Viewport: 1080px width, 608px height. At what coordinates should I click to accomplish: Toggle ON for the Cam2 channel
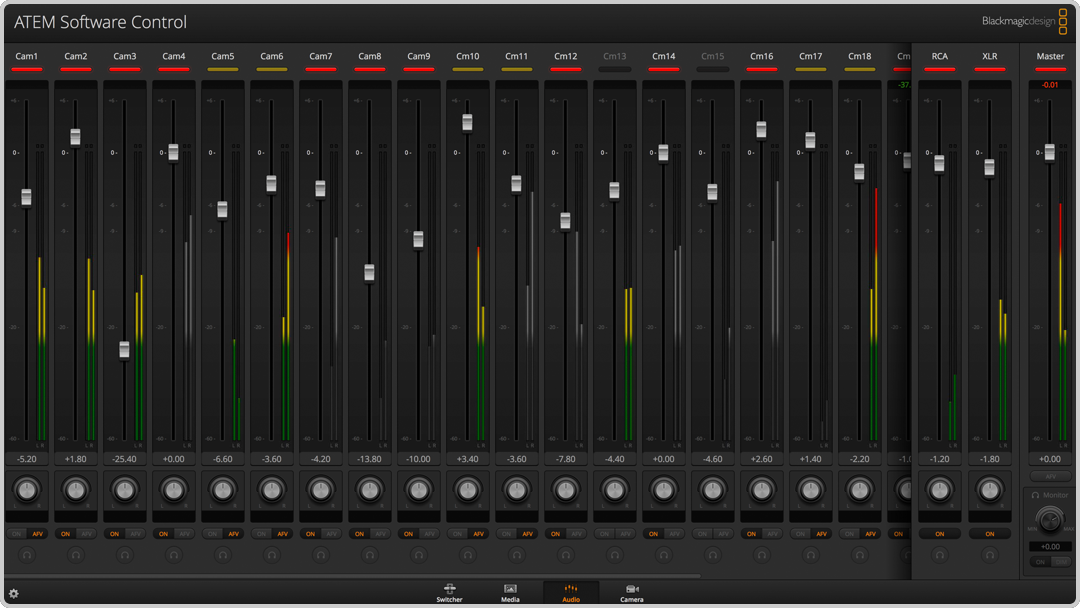click(x=64, y=534)
